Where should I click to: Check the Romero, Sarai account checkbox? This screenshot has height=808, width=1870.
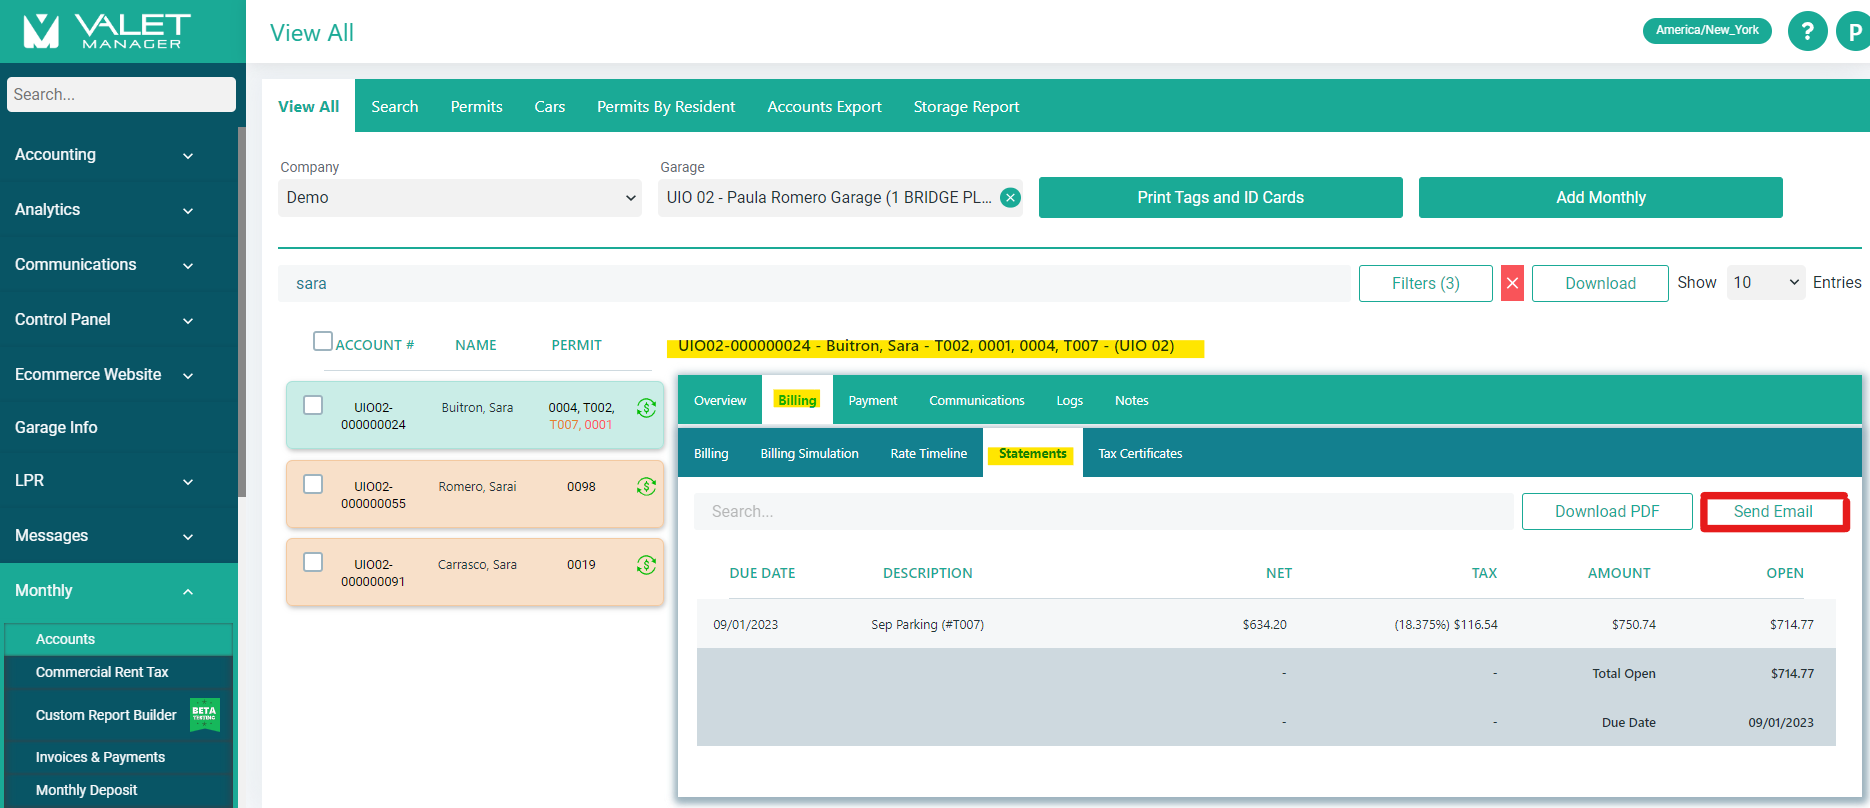point(313,484)
